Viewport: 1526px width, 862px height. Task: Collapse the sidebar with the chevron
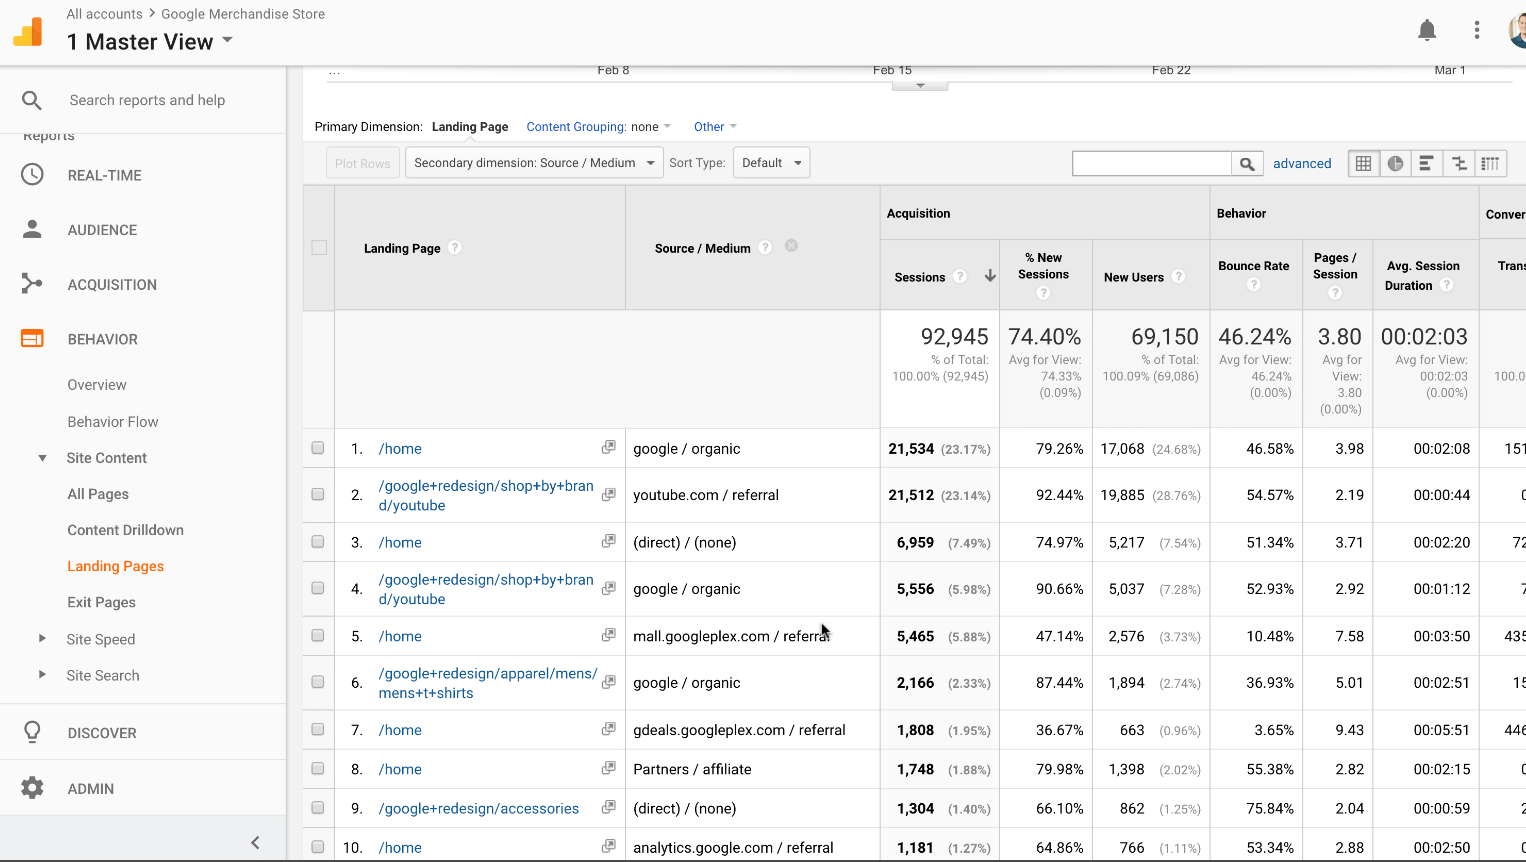tap(255, 842)
